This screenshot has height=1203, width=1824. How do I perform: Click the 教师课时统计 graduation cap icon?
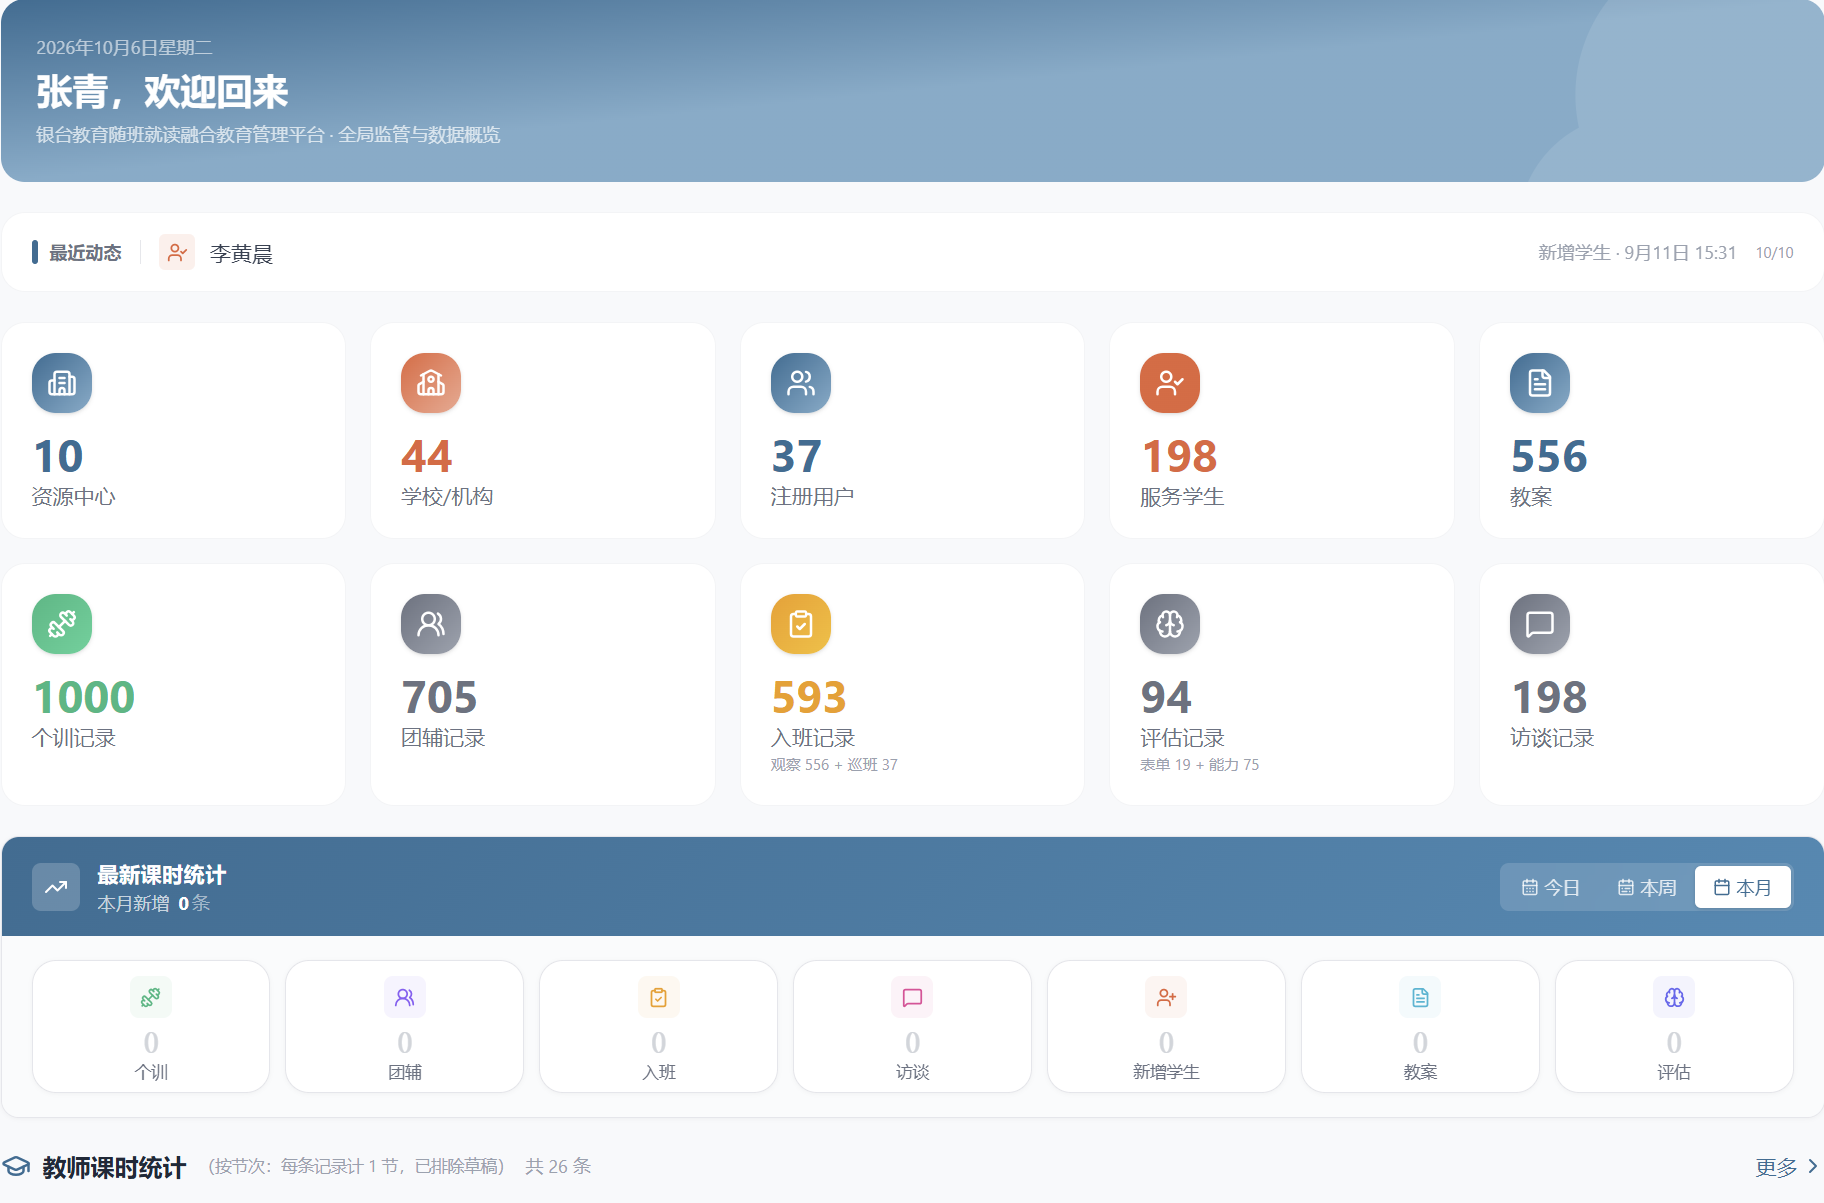click(x=16, y=1167)
